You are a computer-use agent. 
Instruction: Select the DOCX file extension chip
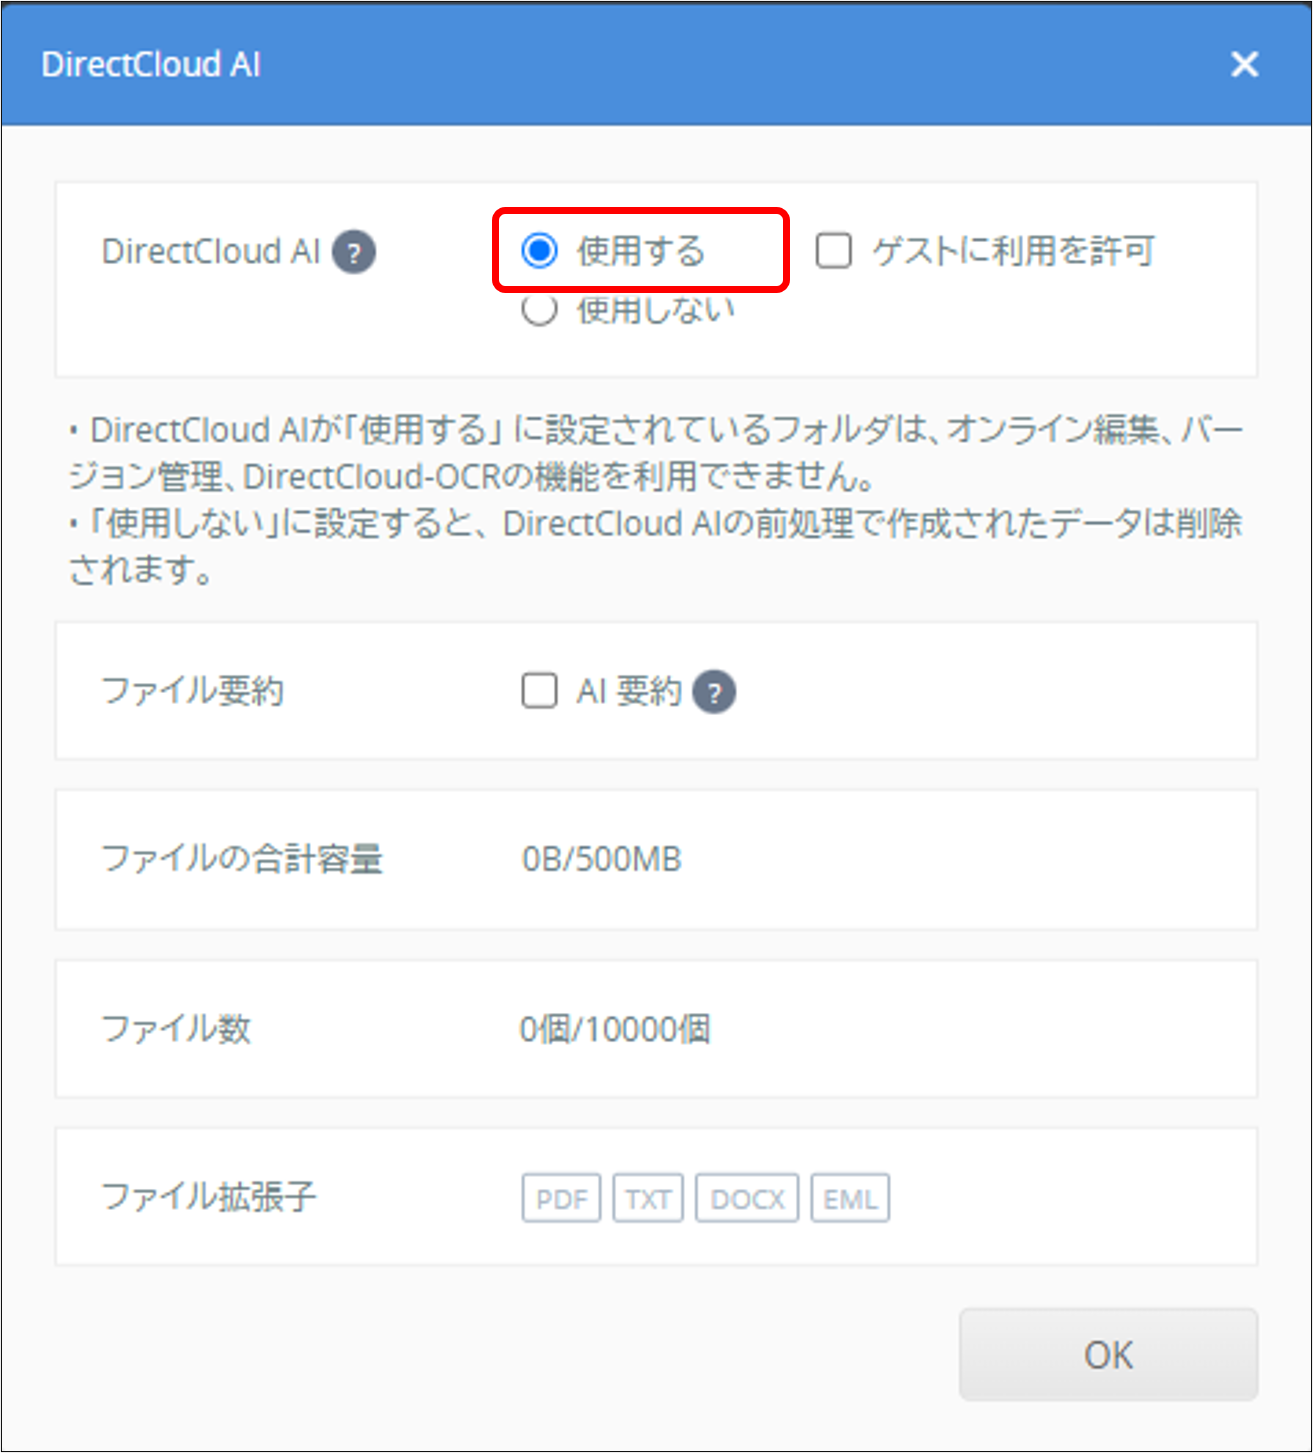[746, 1197]
